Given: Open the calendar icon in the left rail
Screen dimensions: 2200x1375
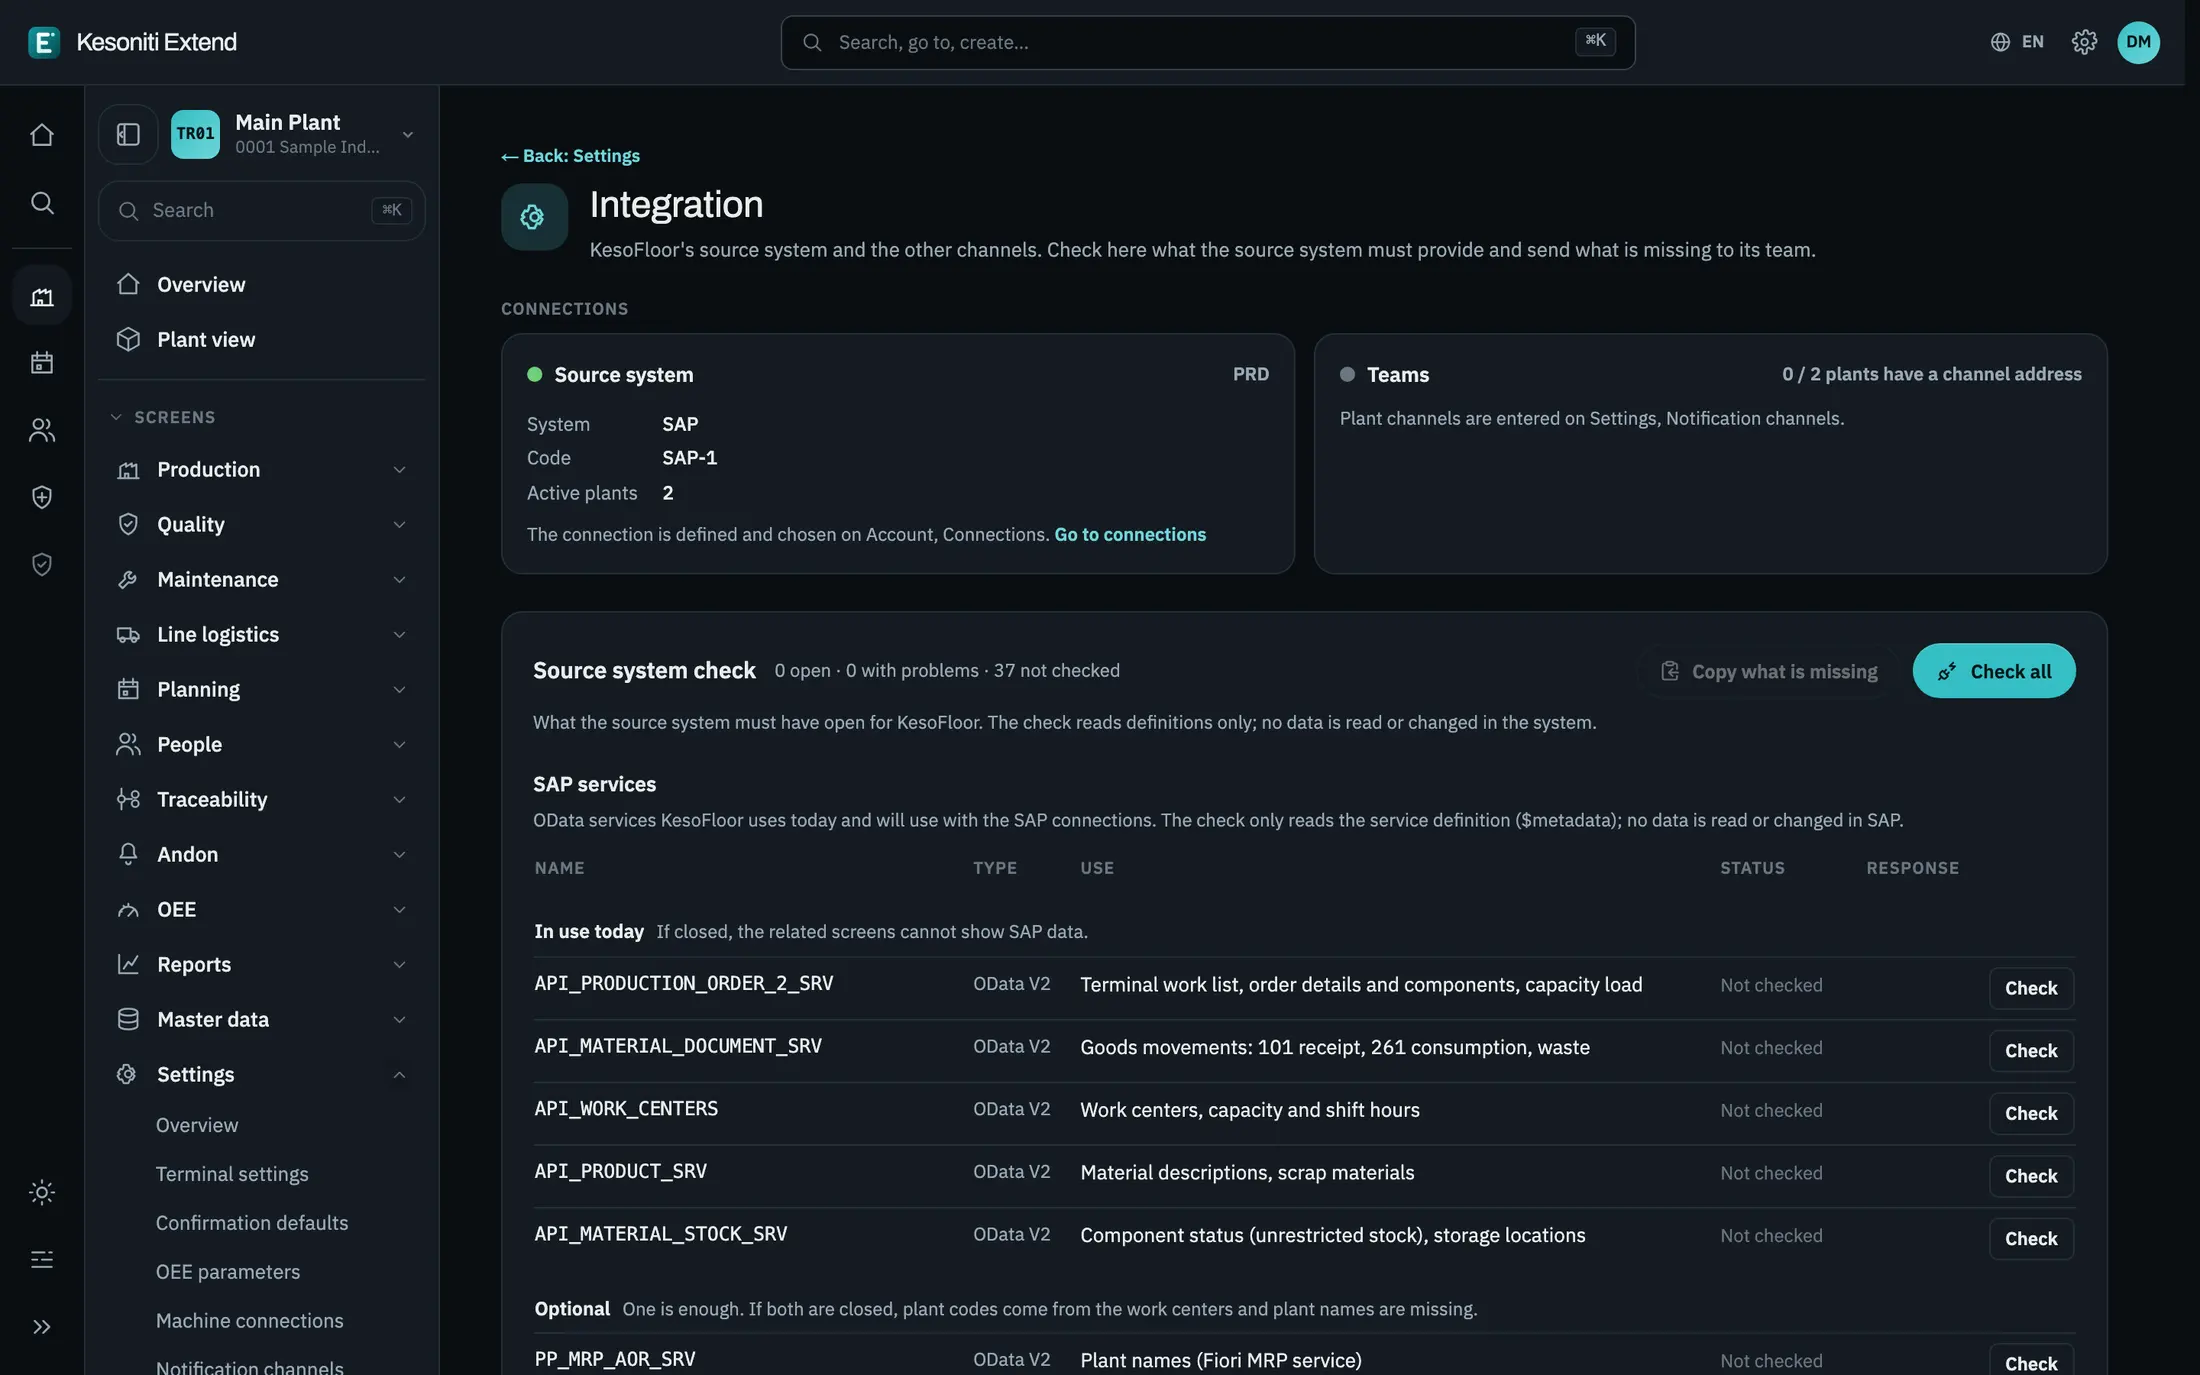Looking at the screenshot, I should (x=42, y=363).
